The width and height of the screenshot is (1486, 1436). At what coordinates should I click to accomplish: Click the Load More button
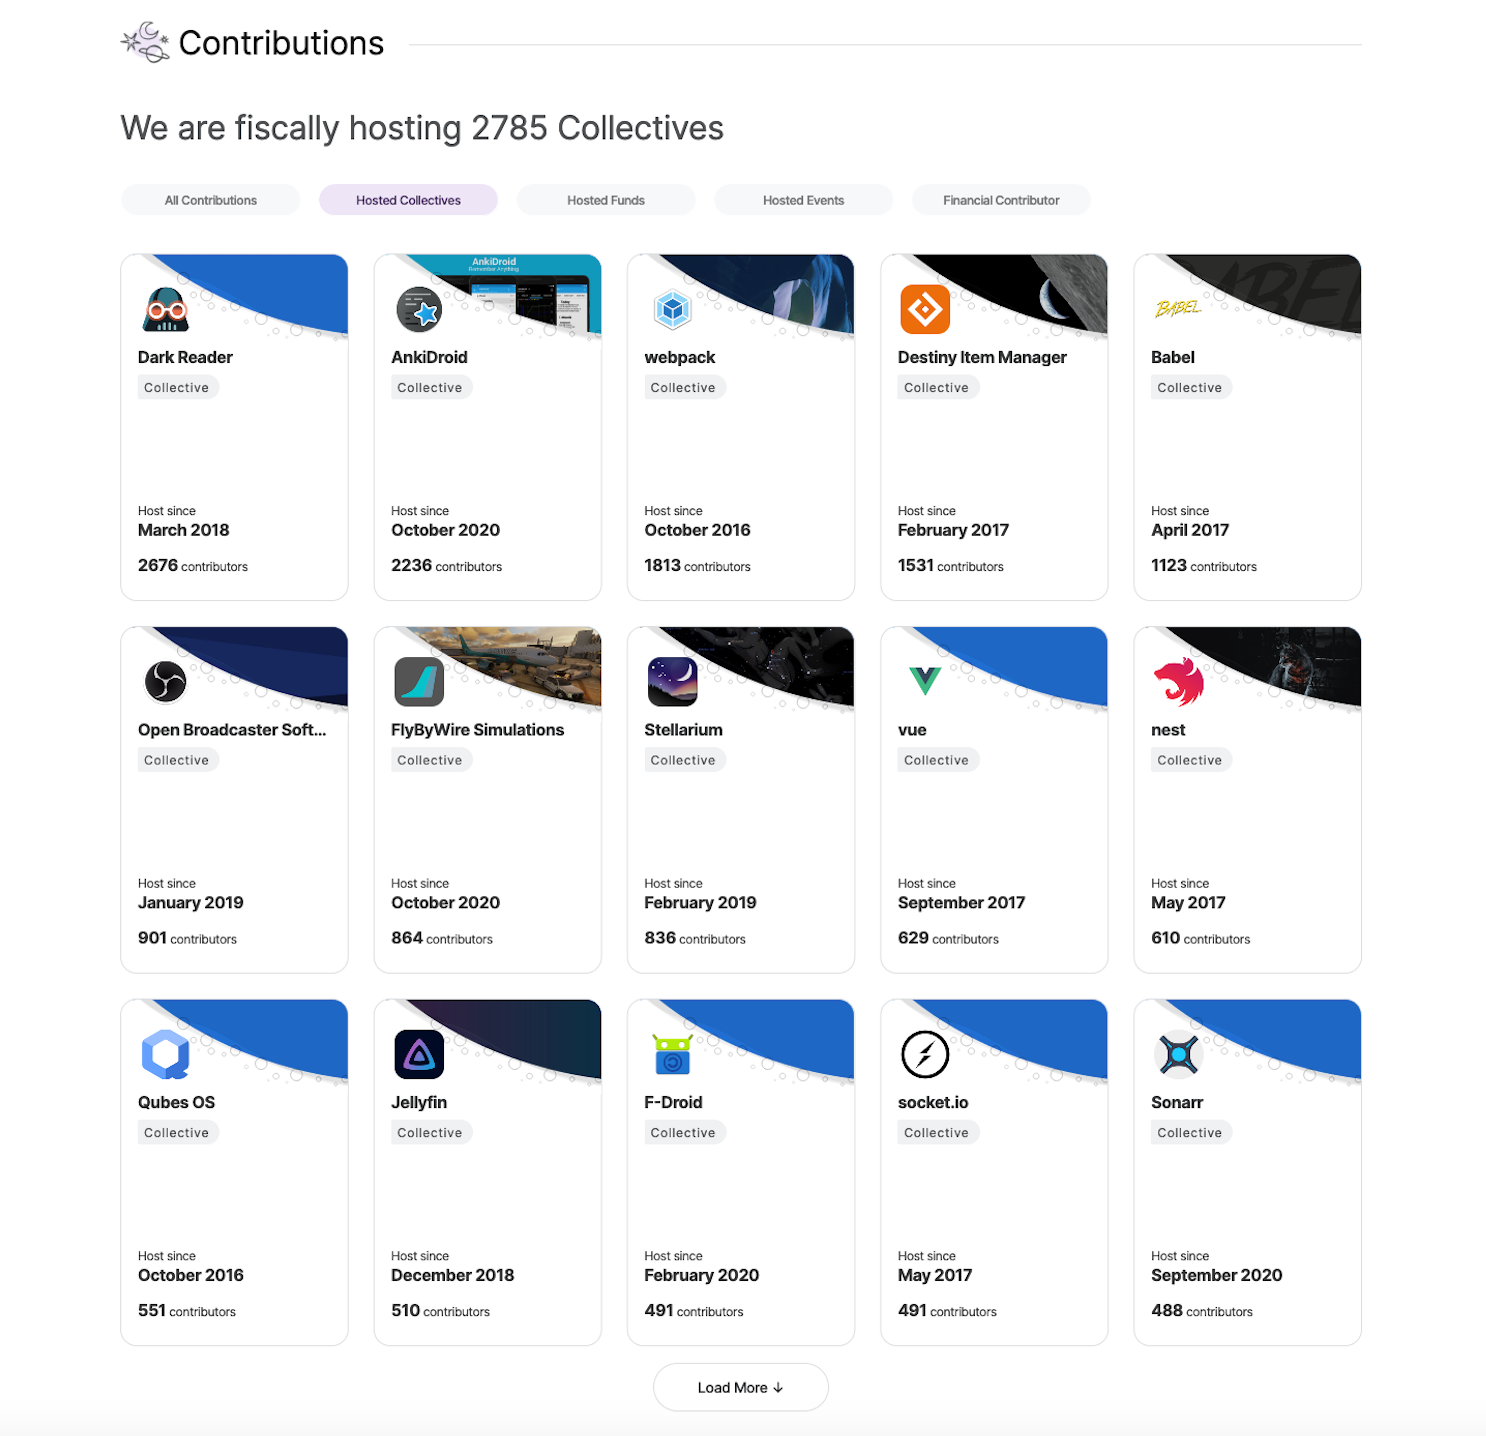point(740,1387)
